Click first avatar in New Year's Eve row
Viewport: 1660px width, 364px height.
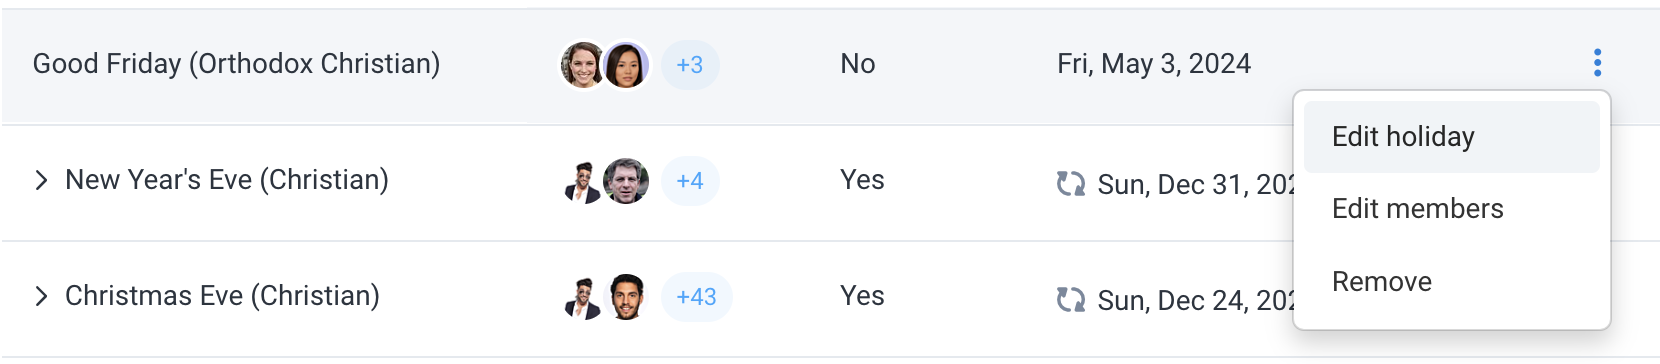click(x=582, y=181)
